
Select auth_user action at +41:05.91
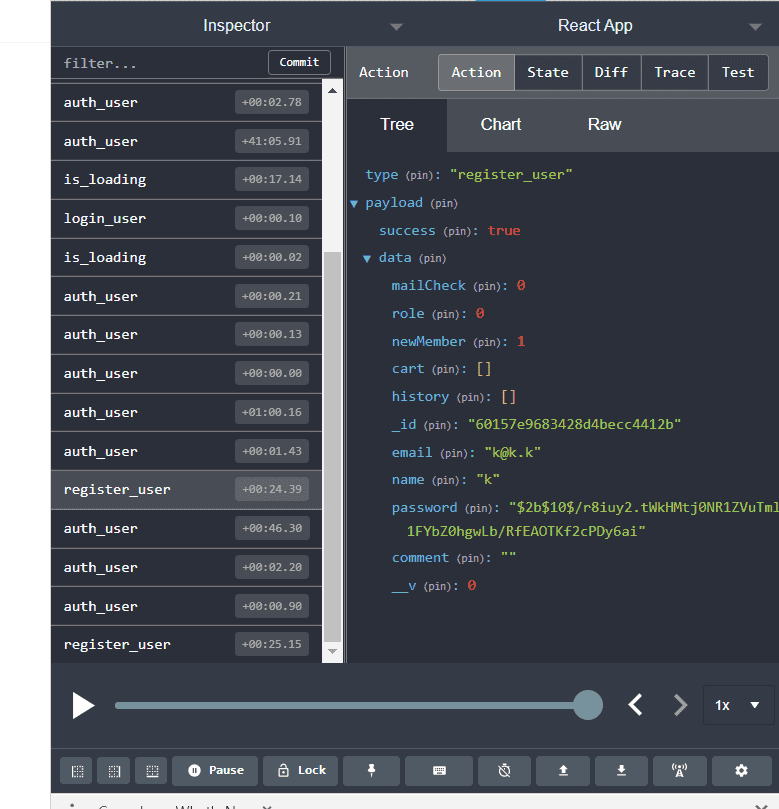pos(186,141)
